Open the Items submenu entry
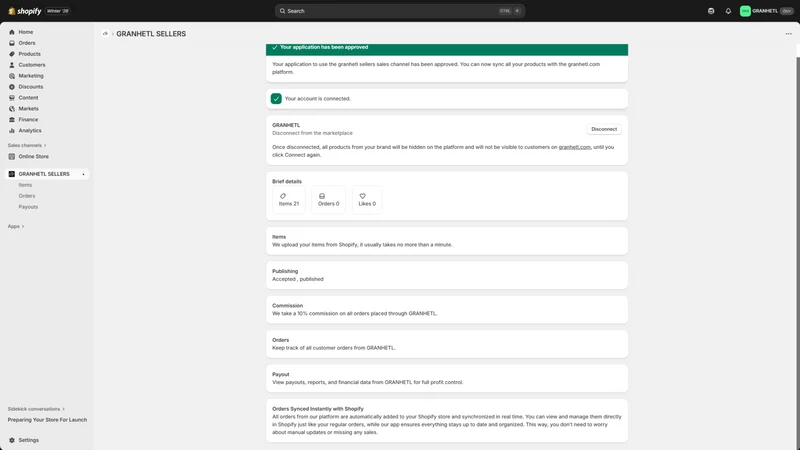 (x=25, y=185)
